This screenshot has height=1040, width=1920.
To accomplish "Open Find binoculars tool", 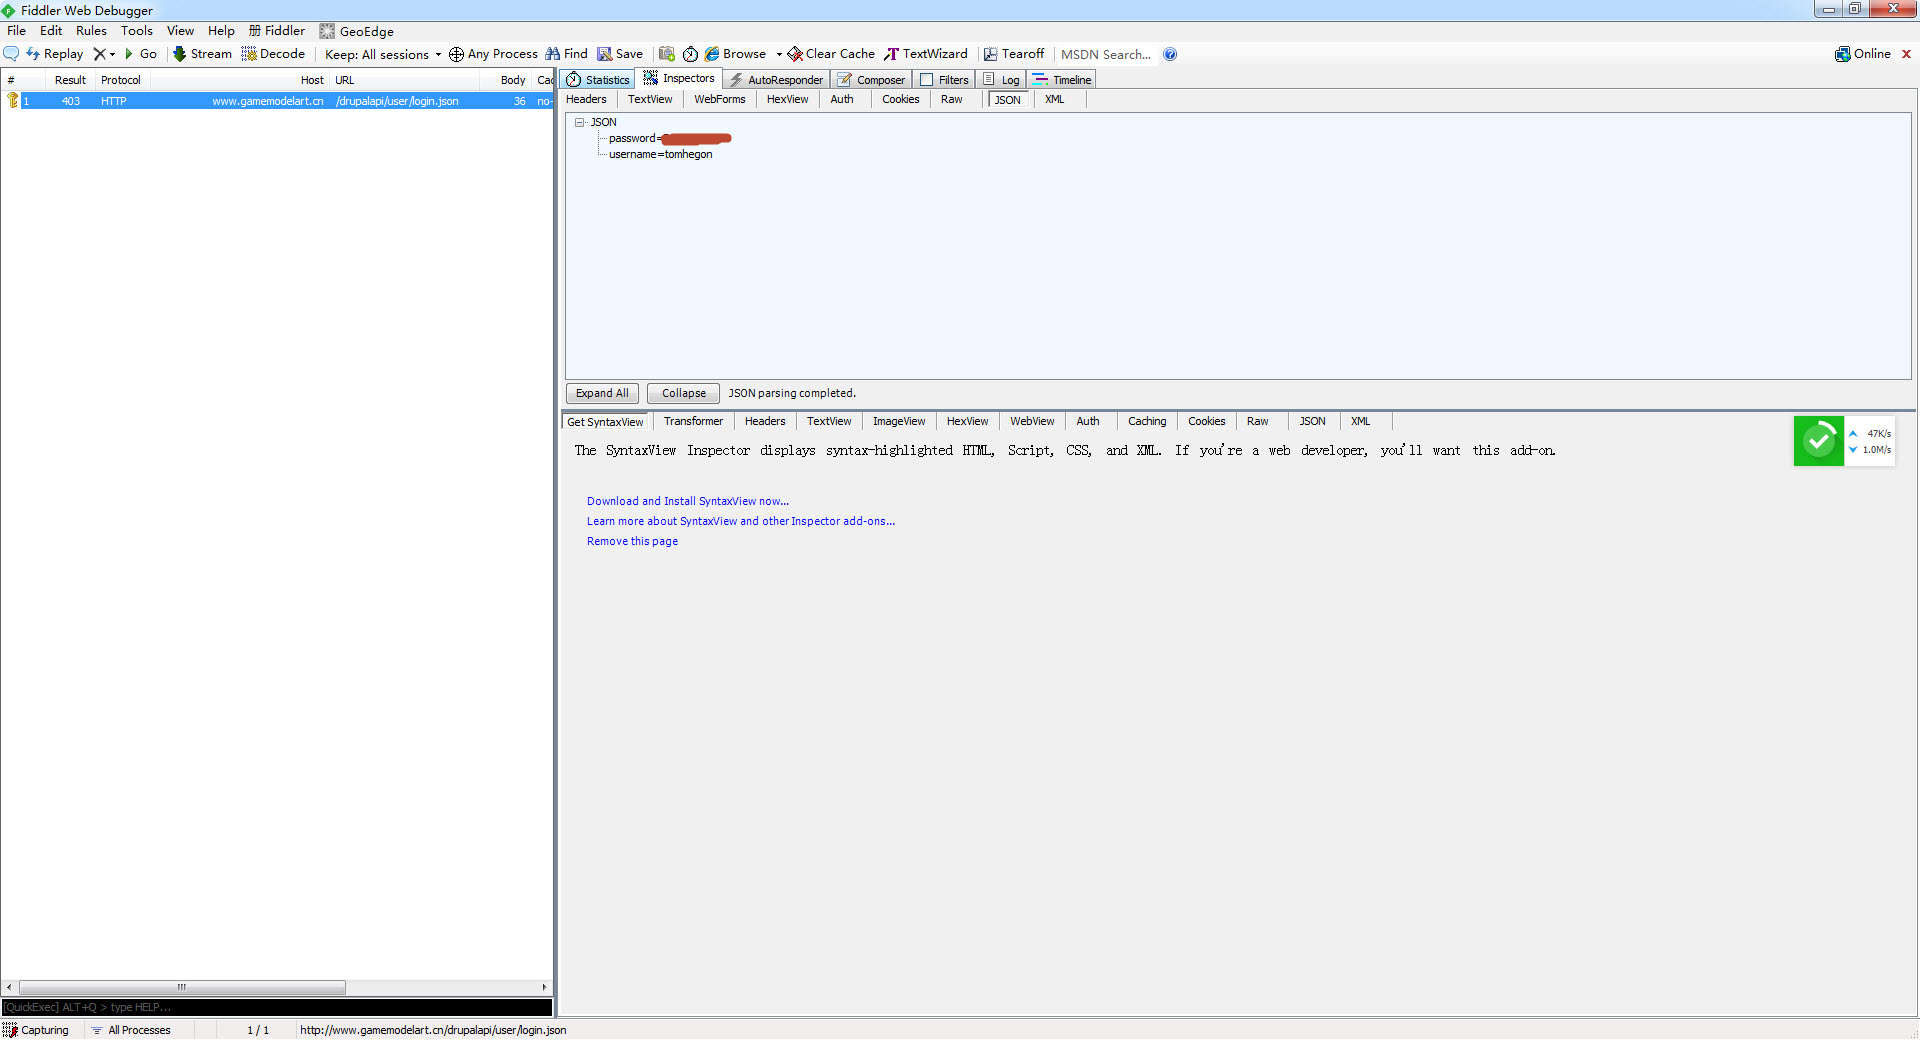I will pos(566,54).
